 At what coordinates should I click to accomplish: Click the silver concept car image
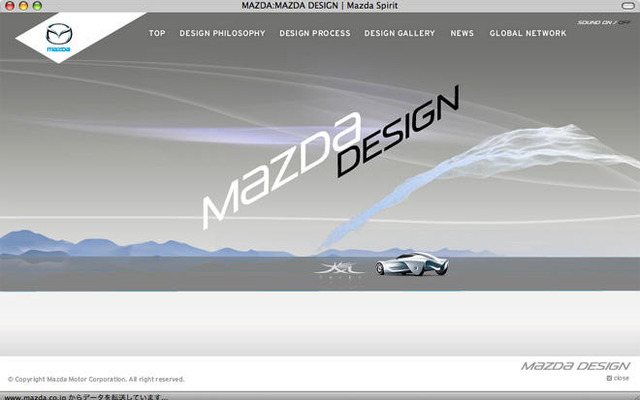[x=412, y=264]
